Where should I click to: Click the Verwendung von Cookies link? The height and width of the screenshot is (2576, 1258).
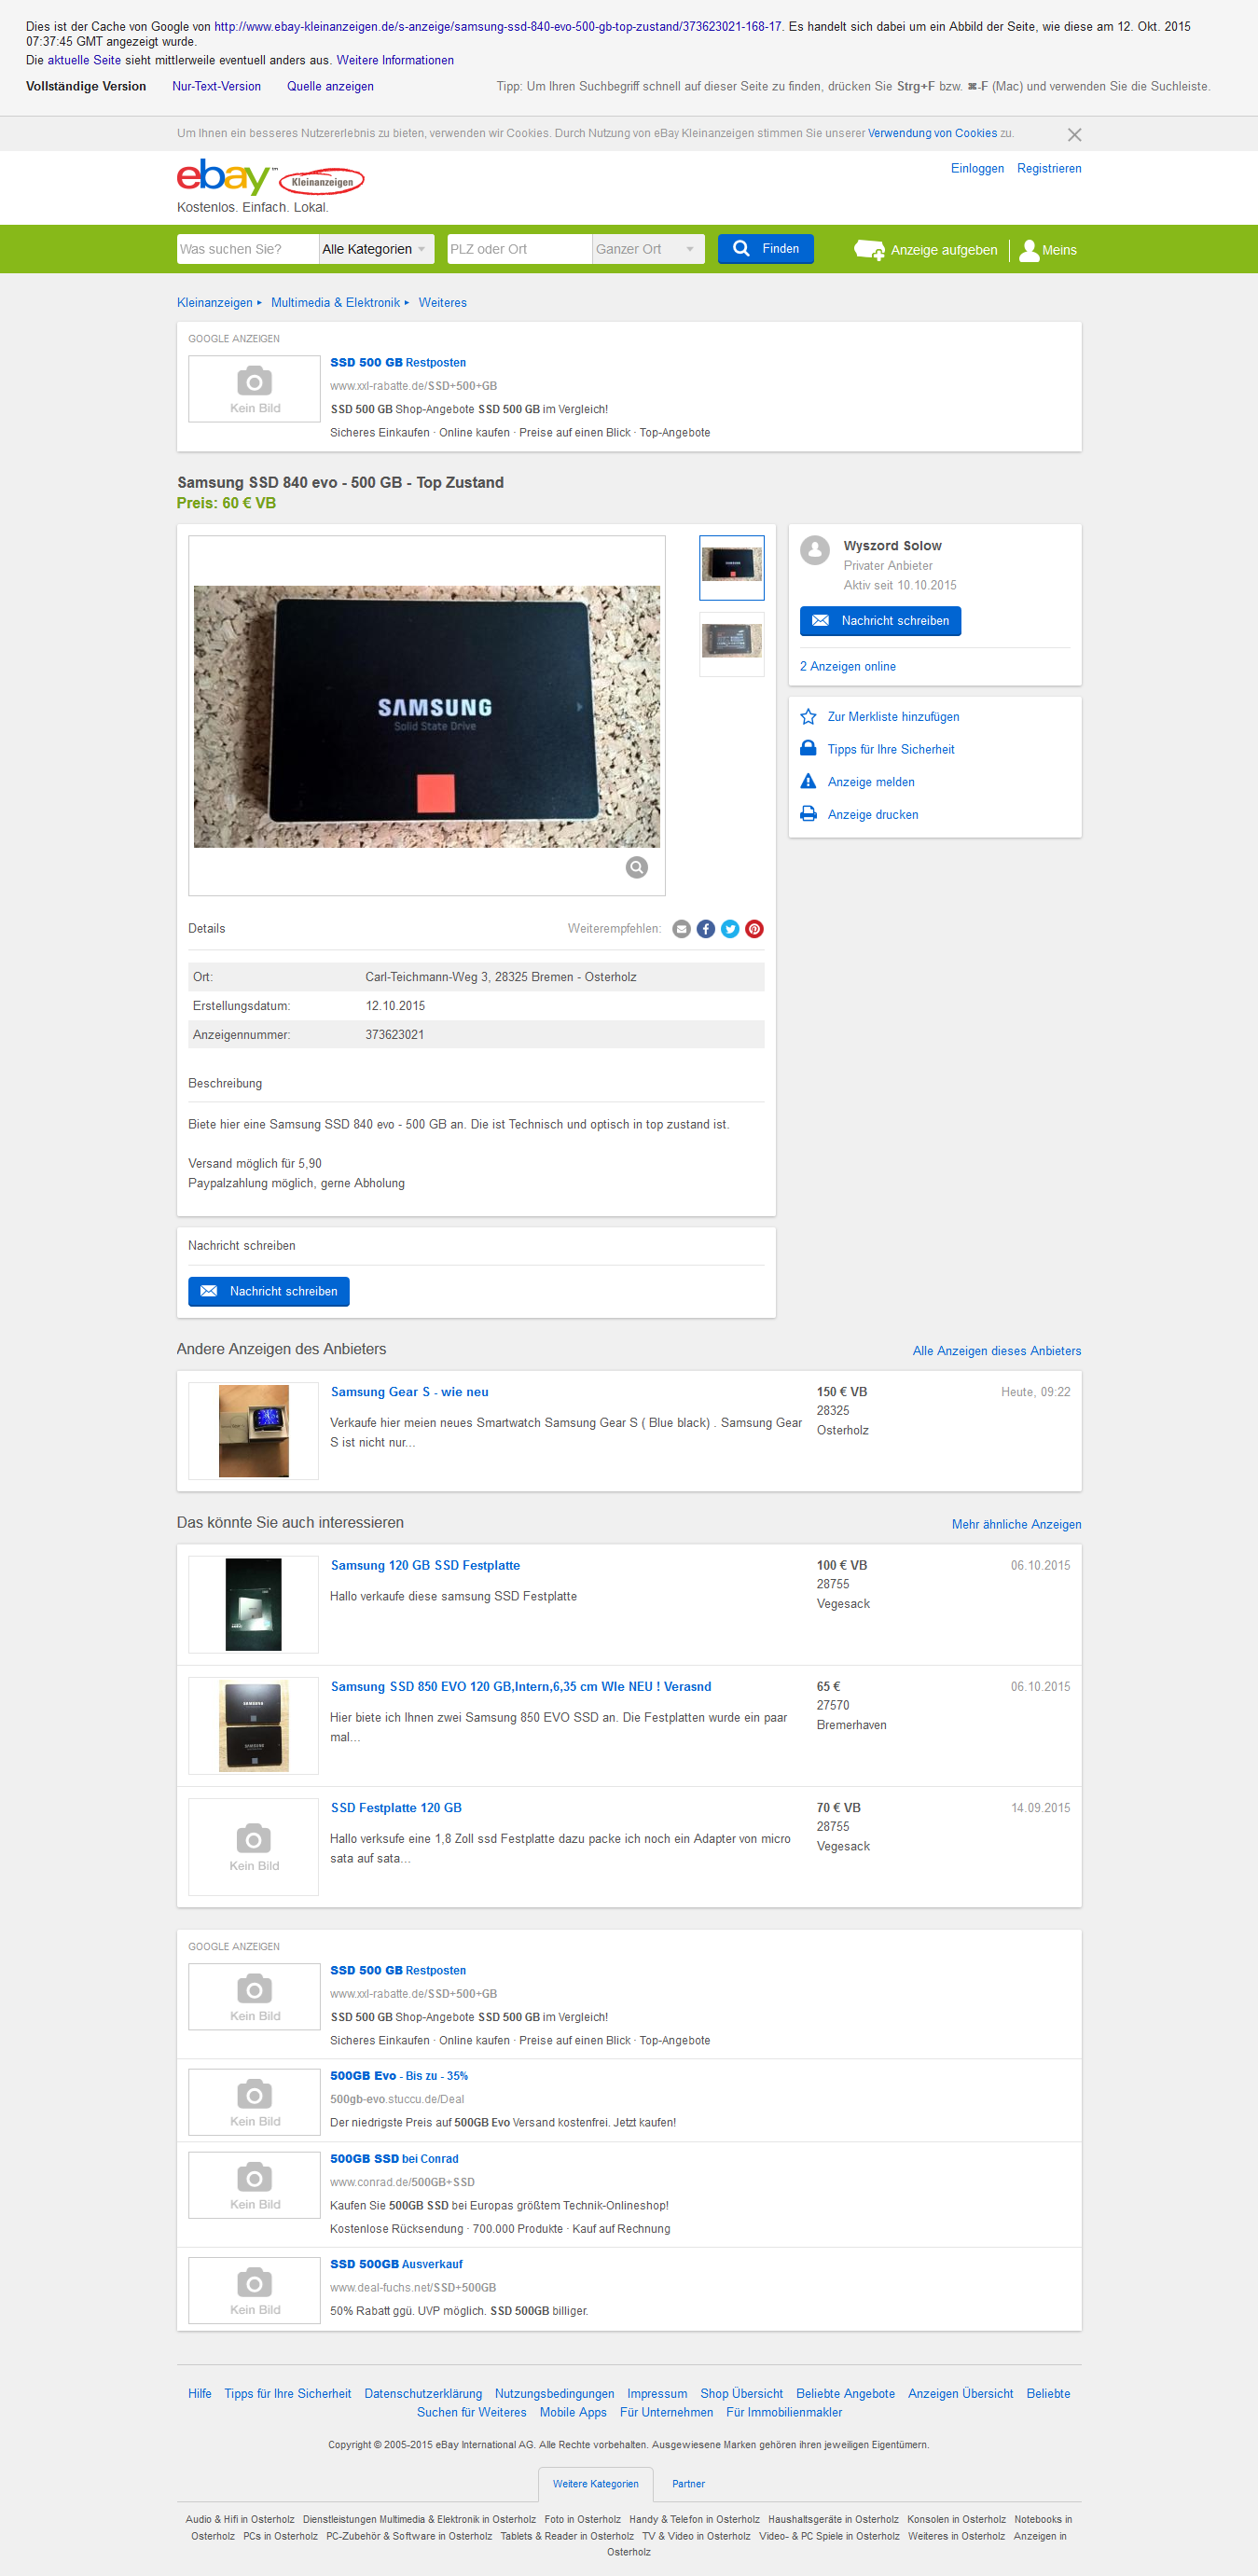[932, 133]
